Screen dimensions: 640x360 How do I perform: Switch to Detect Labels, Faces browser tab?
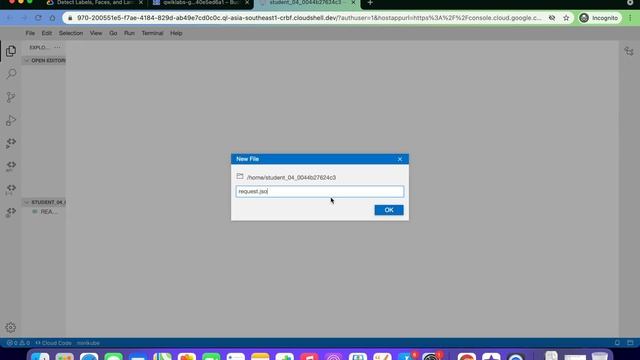point(96,3)
